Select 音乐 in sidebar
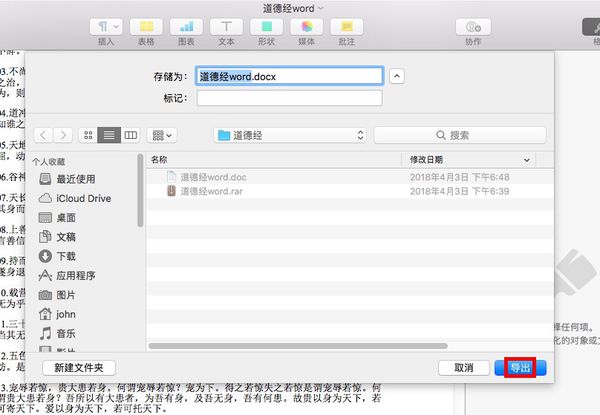This screenshot has width=600, height=415. tap(57, 334)
